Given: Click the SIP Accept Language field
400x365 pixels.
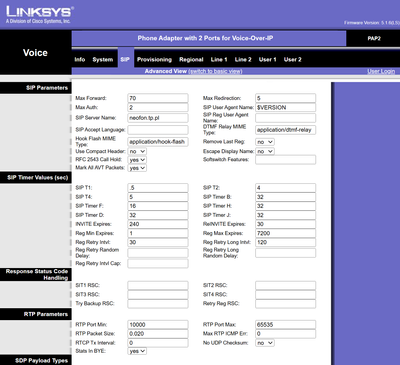Looking at the screenshot, I should 158,130.
